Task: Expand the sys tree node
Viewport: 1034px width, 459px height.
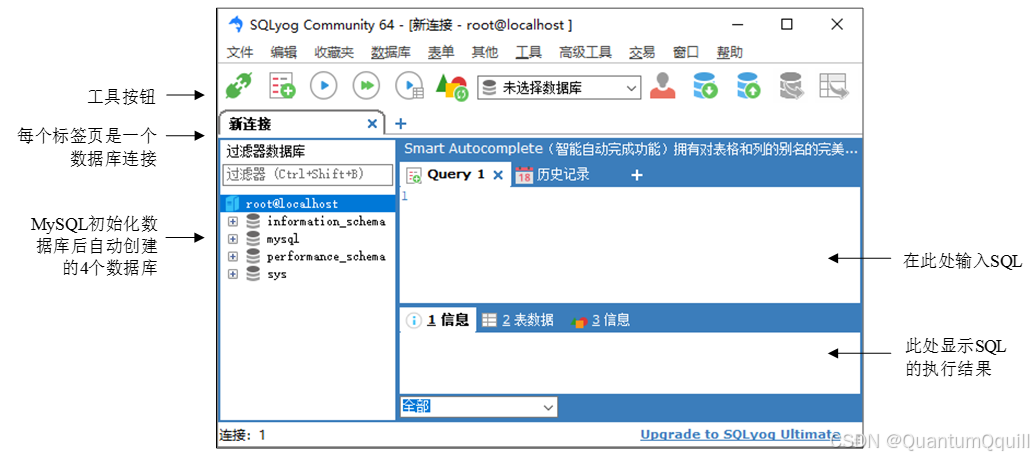Action: pyautogui.click(x=232, y=273)
